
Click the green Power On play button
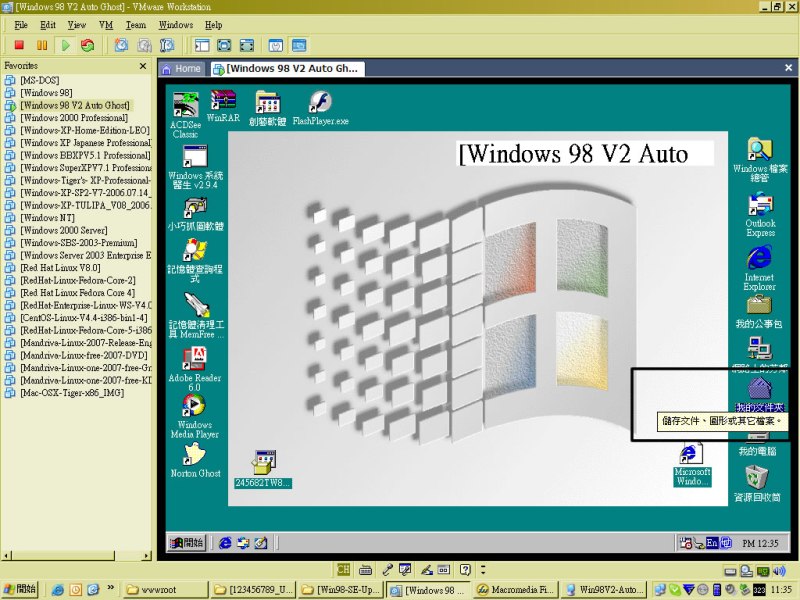point(65,45)
